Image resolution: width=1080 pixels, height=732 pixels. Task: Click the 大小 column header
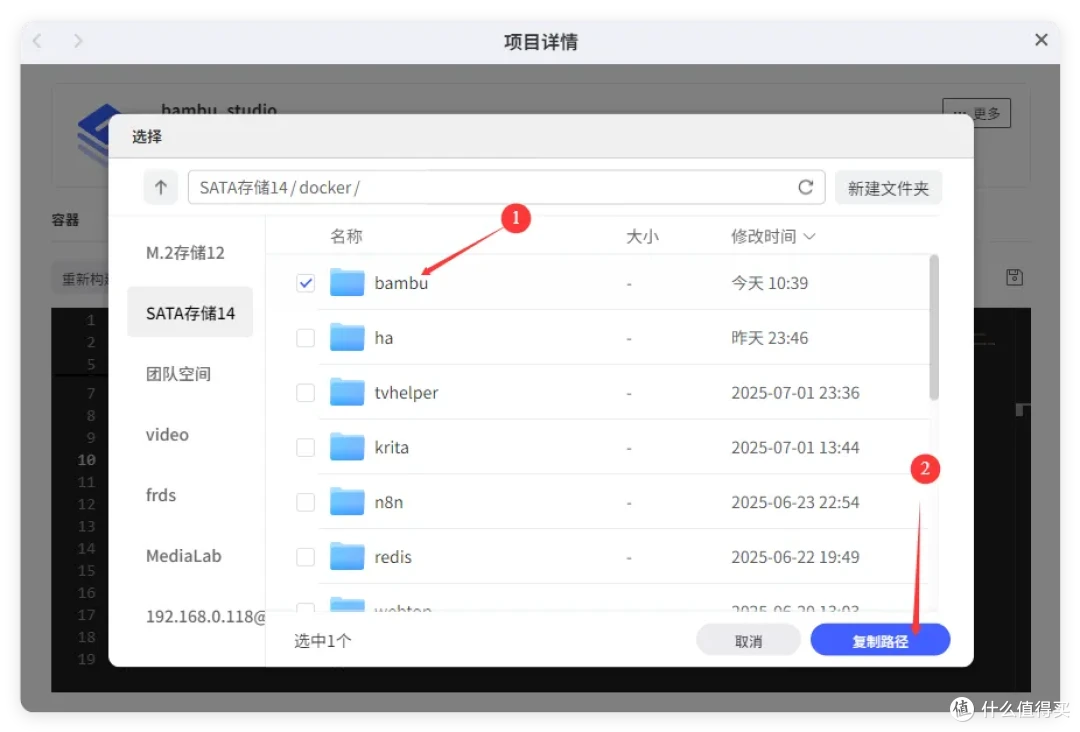click(642, 236)
